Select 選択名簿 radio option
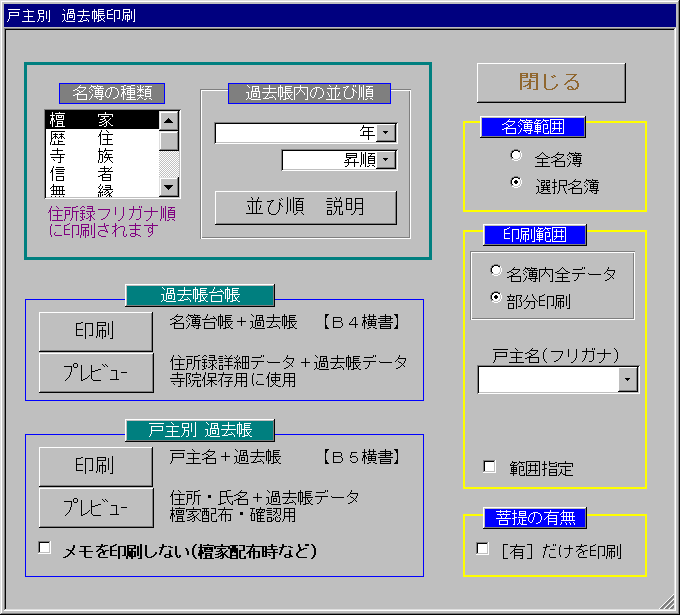 (x=516, y=183)
